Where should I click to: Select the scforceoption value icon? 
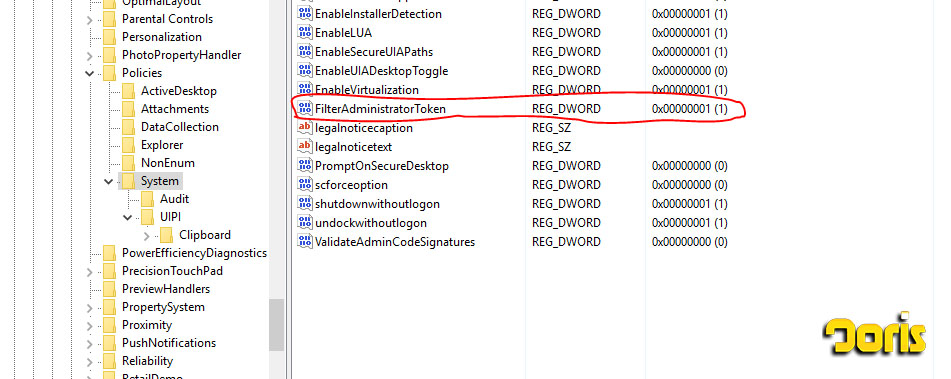(304, 184)
